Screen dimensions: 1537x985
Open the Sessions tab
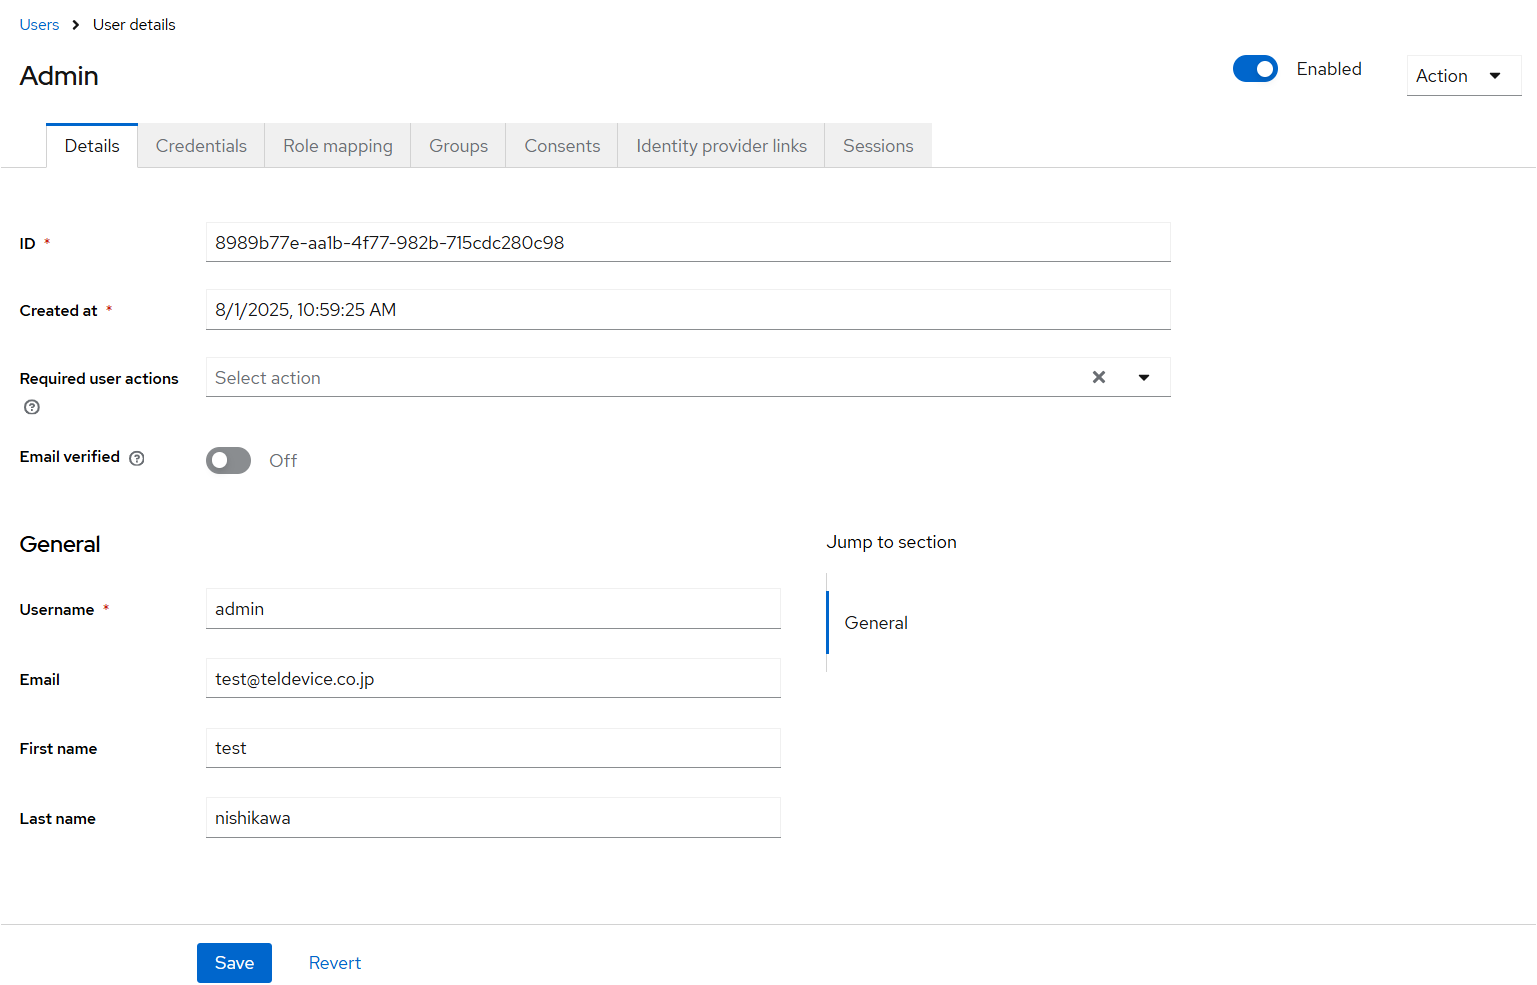coord(877,146)
